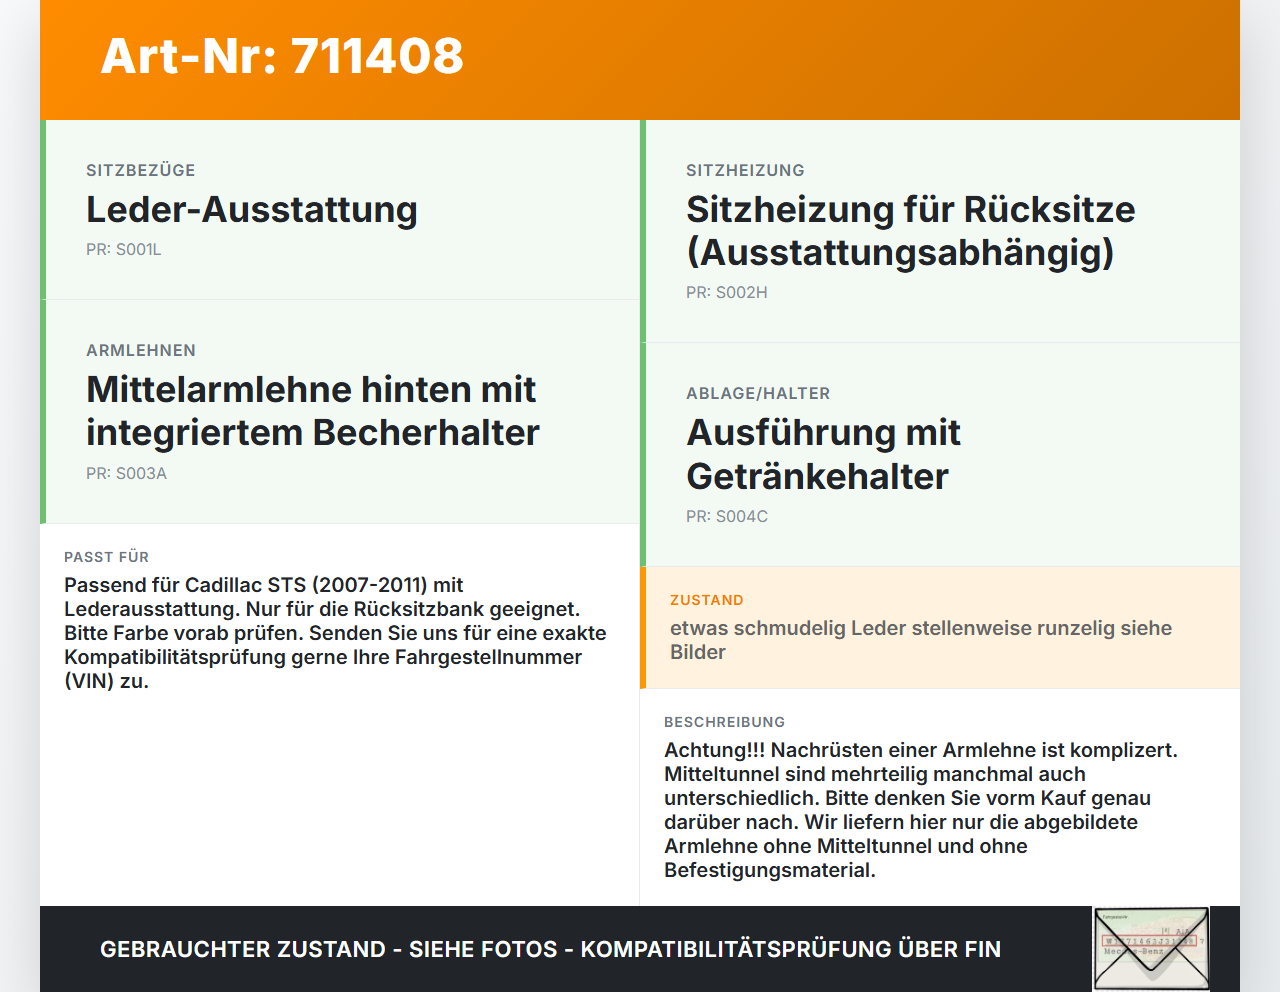Image resolution: width=1280 pixels, height=992 pixels.
Task: Click the BESCHREIBUNG description paragraph
Action: coord(921,810)
